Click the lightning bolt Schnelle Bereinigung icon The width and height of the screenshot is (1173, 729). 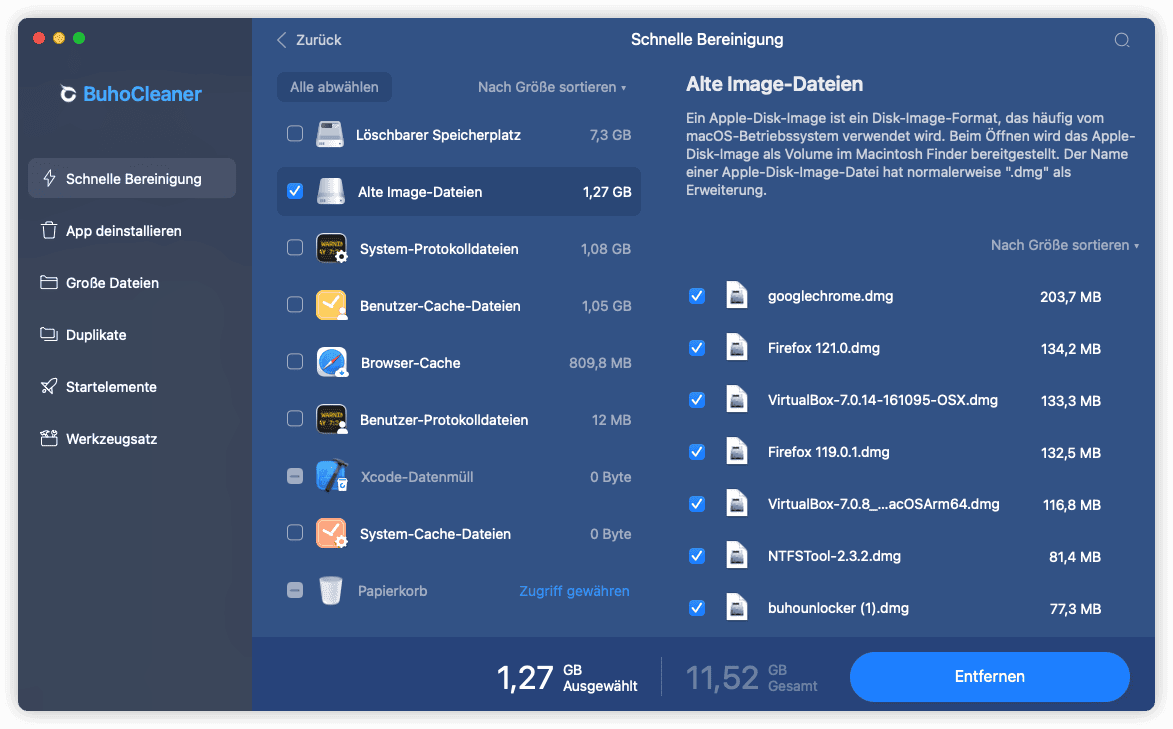(49, 178)
